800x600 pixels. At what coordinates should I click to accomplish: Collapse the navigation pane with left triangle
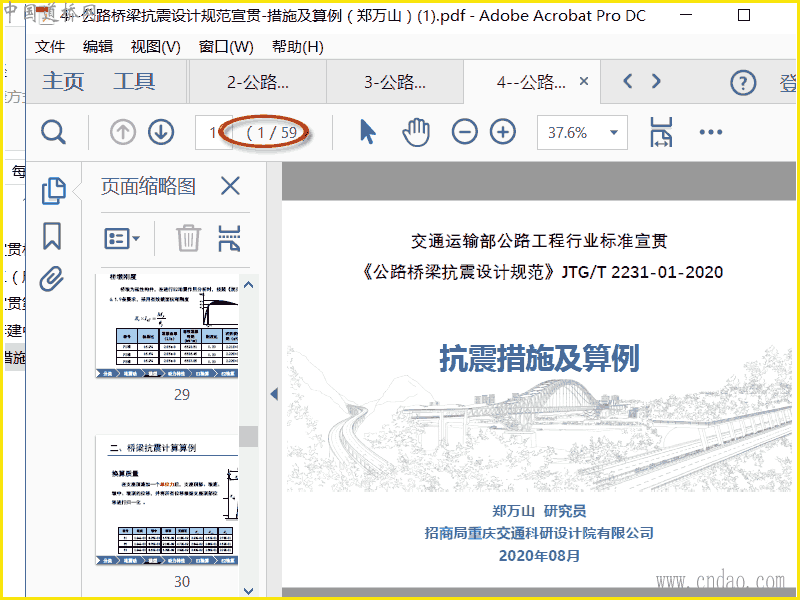tap(274, 394)
